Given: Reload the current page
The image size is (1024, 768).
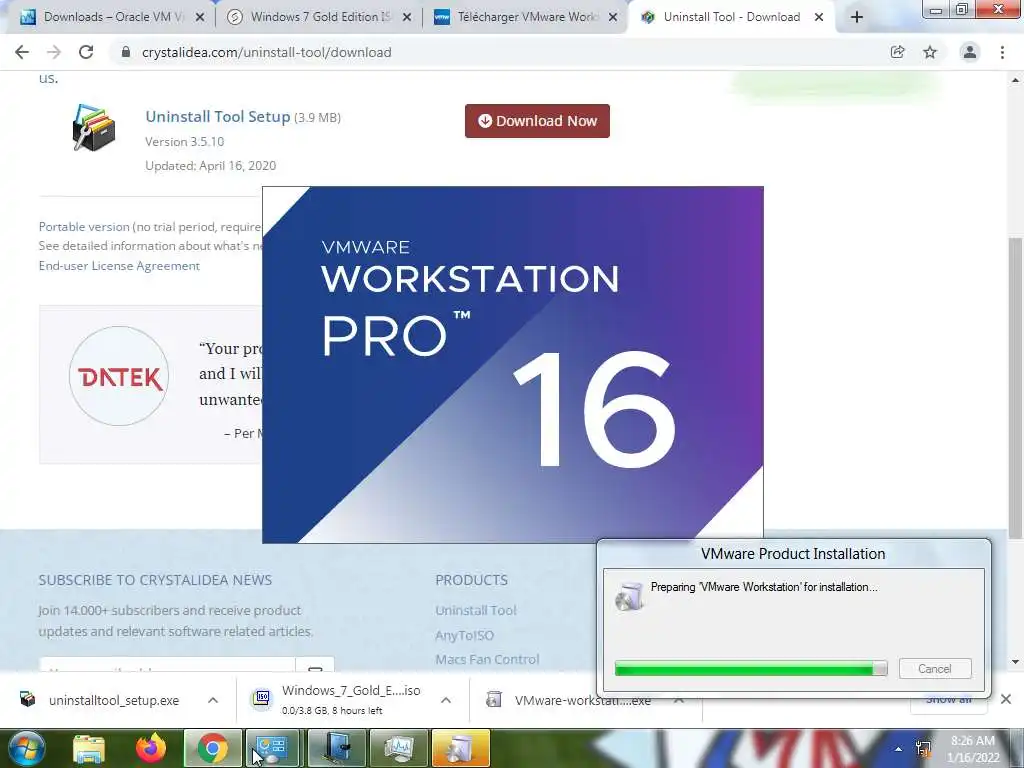Looking at the screenshot, I should tap(86, 52).
